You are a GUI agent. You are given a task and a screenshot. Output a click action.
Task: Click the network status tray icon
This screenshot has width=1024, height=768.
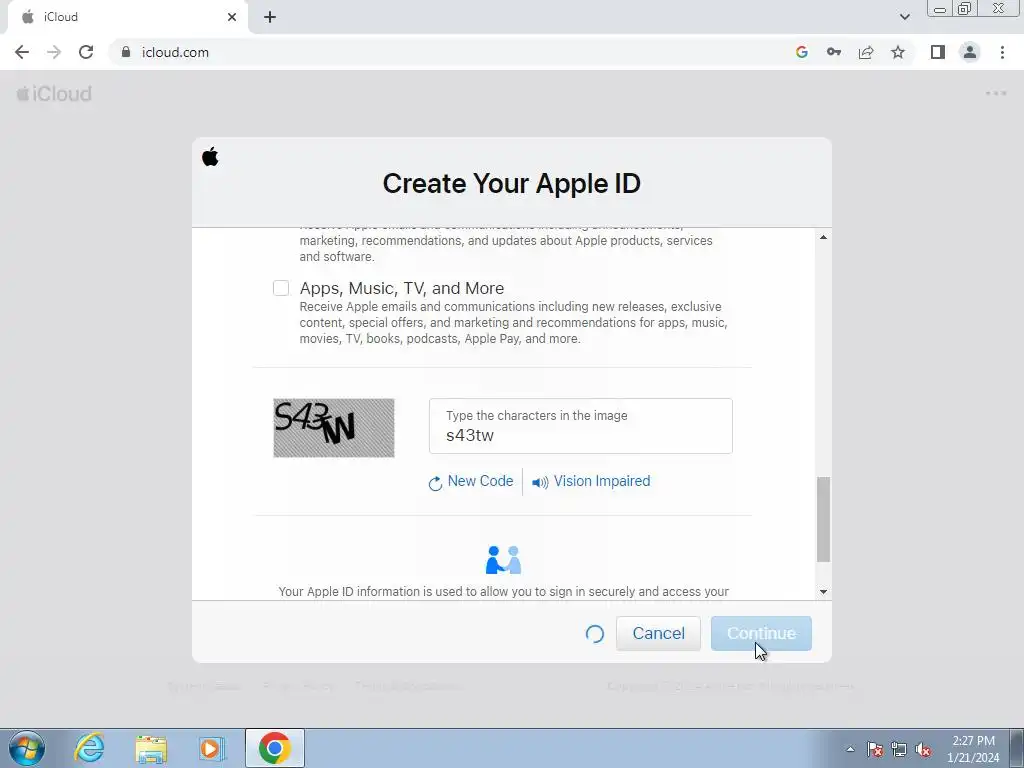coord(899,749)
